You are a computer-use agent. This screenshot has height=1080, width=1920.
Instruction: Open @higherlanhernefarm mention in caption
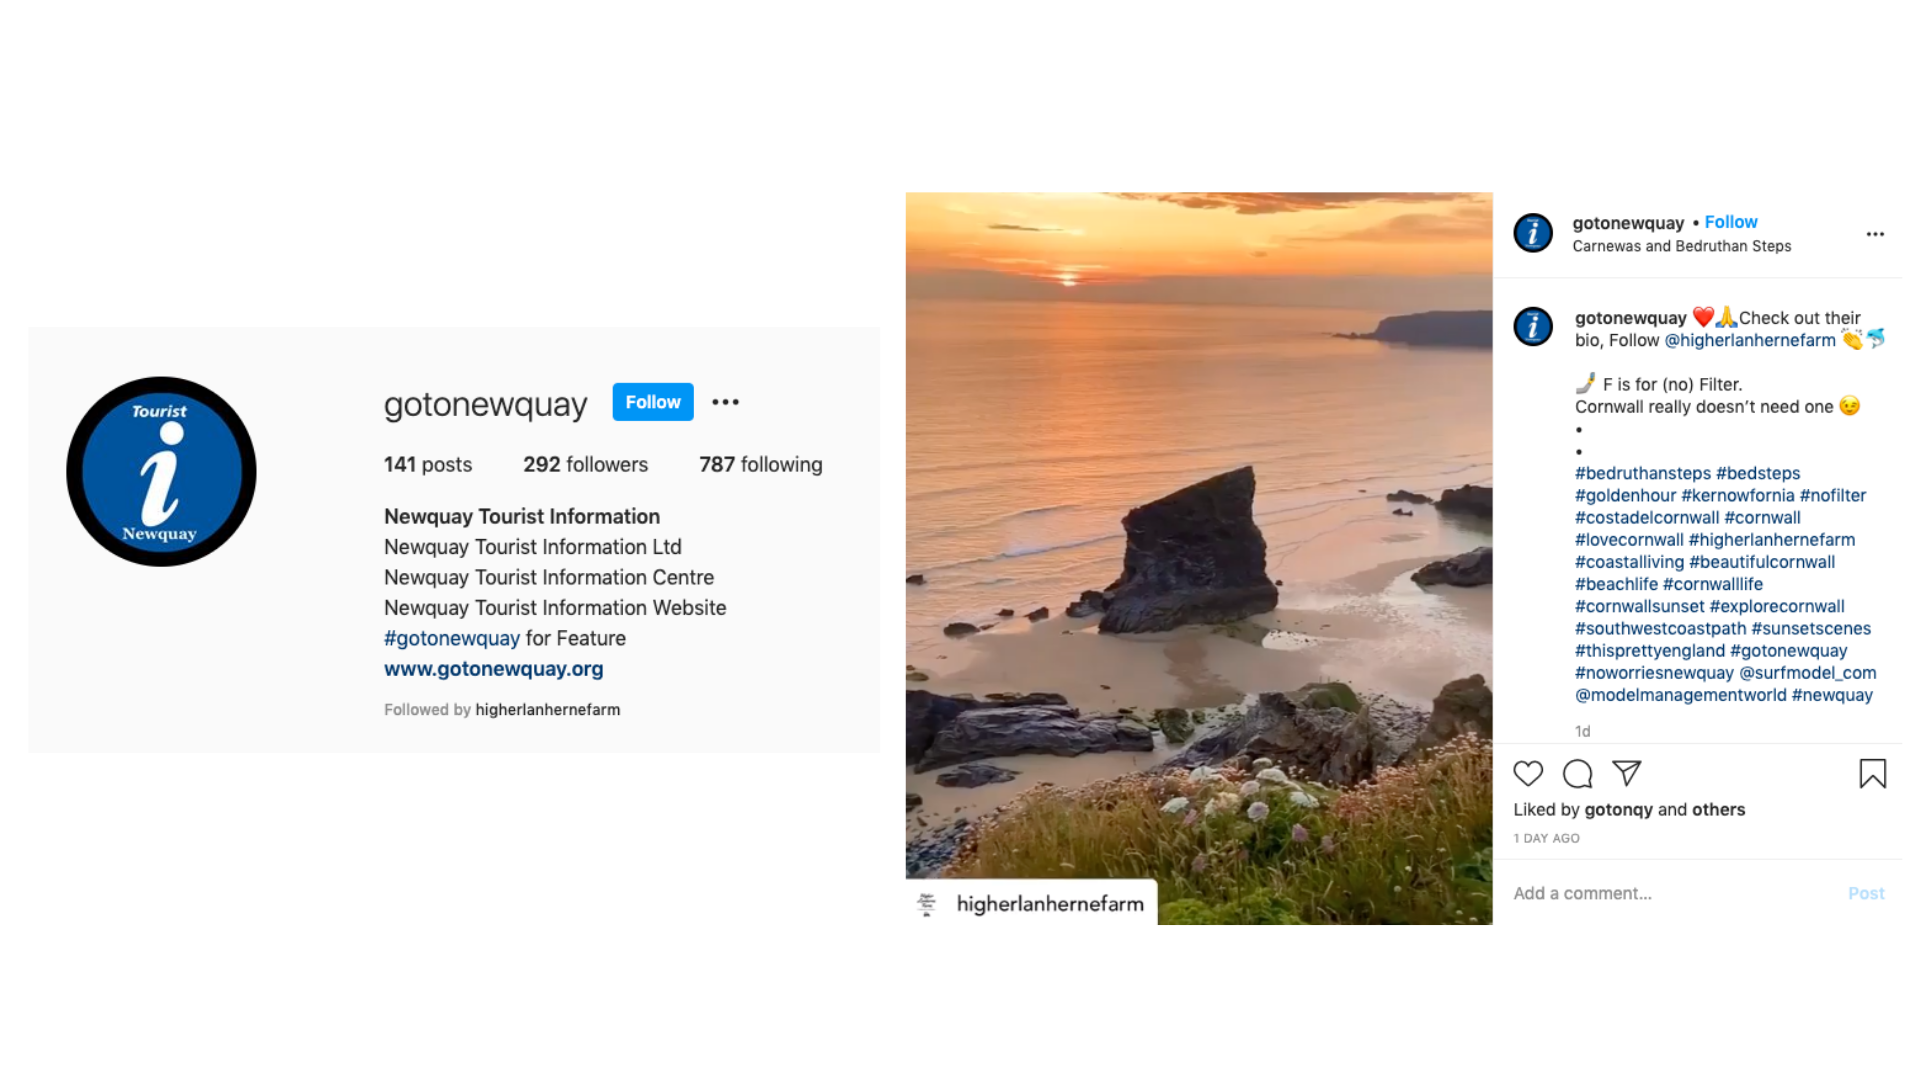tap(1749, 340)
